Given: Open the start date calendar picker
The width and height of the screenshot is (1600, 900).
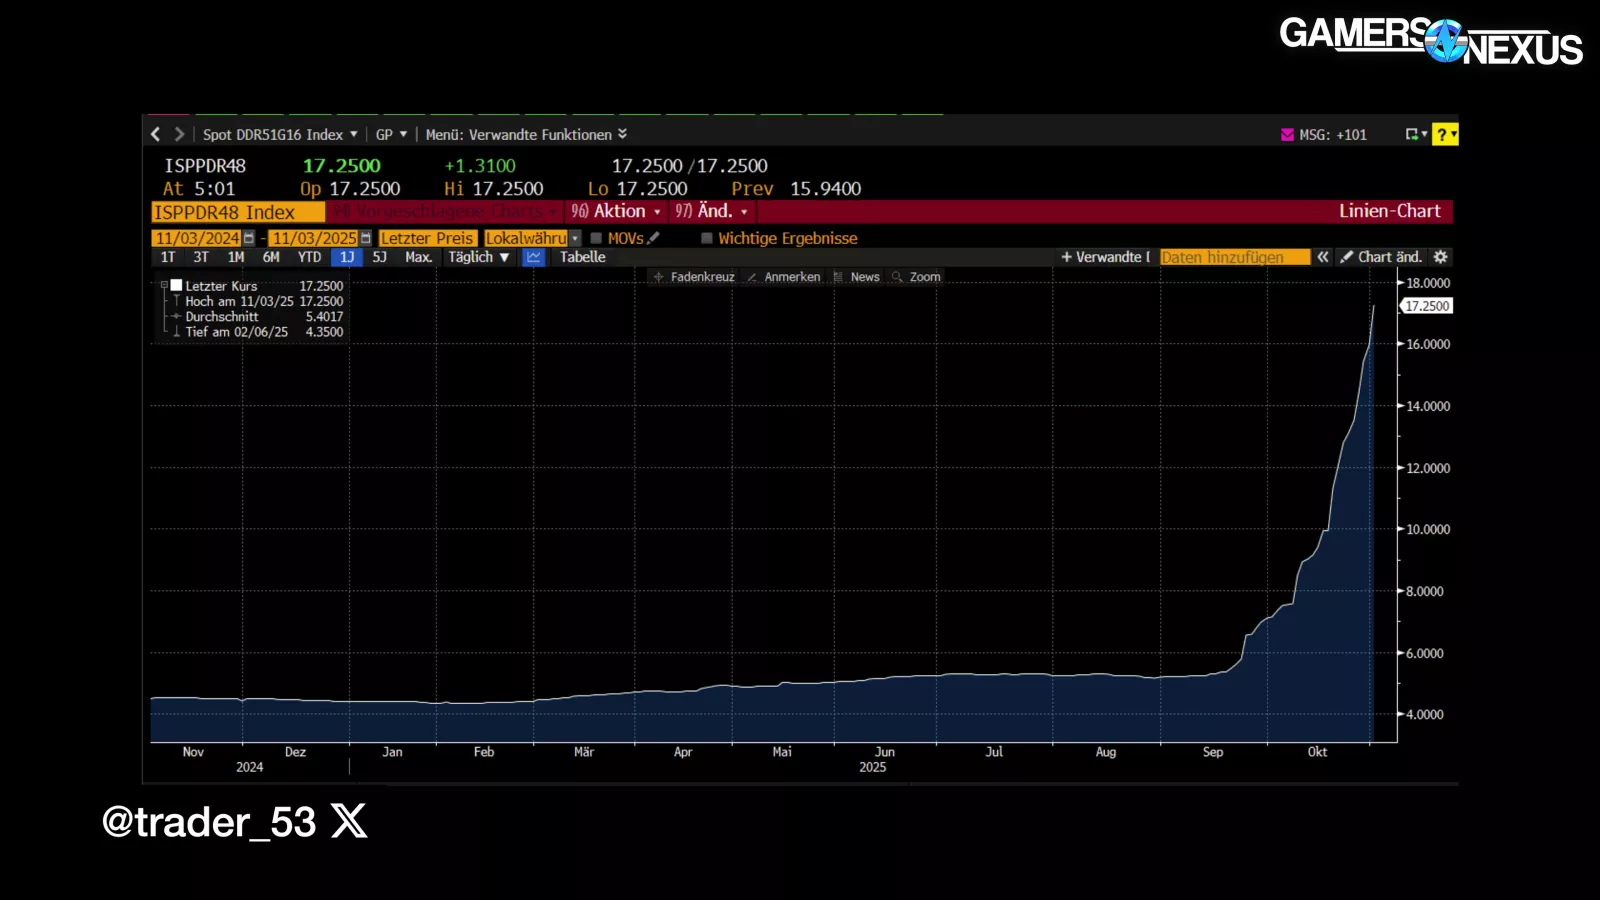Looking at the screenshot, I should click(249, 238).
